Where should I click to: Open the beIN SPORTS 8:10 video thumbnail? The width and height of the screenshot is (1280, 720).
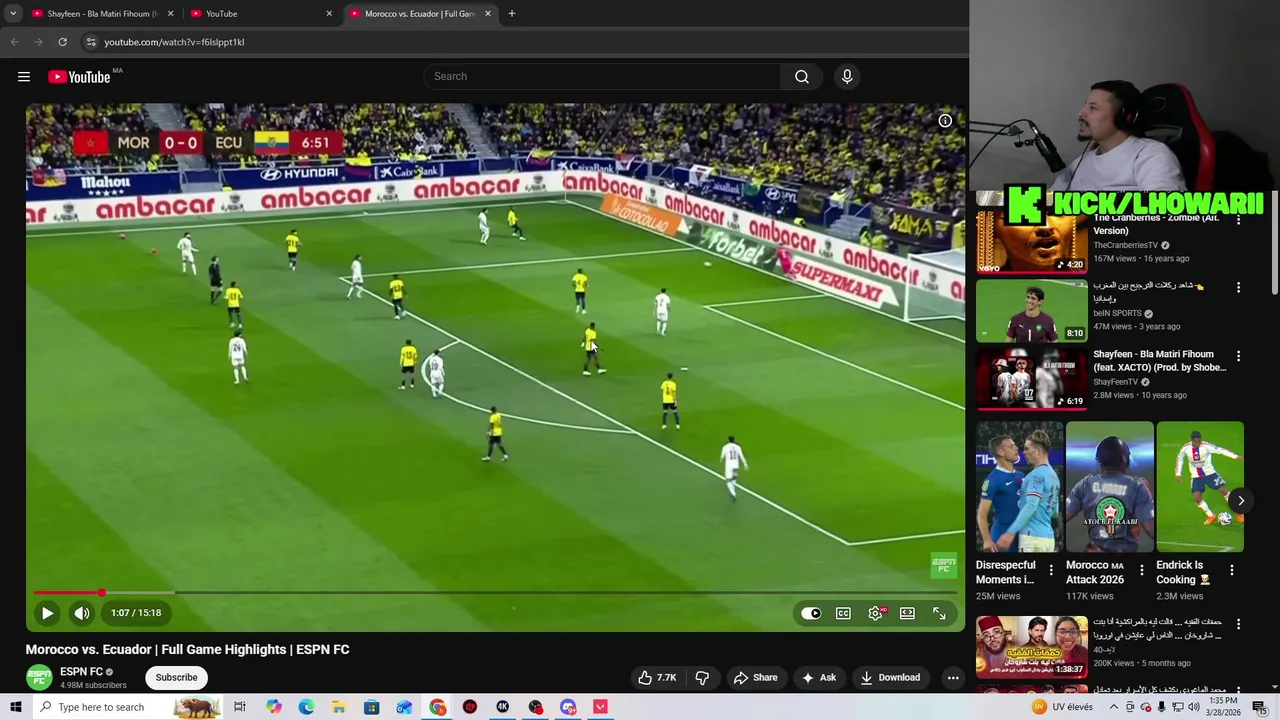pos(1031,311)
